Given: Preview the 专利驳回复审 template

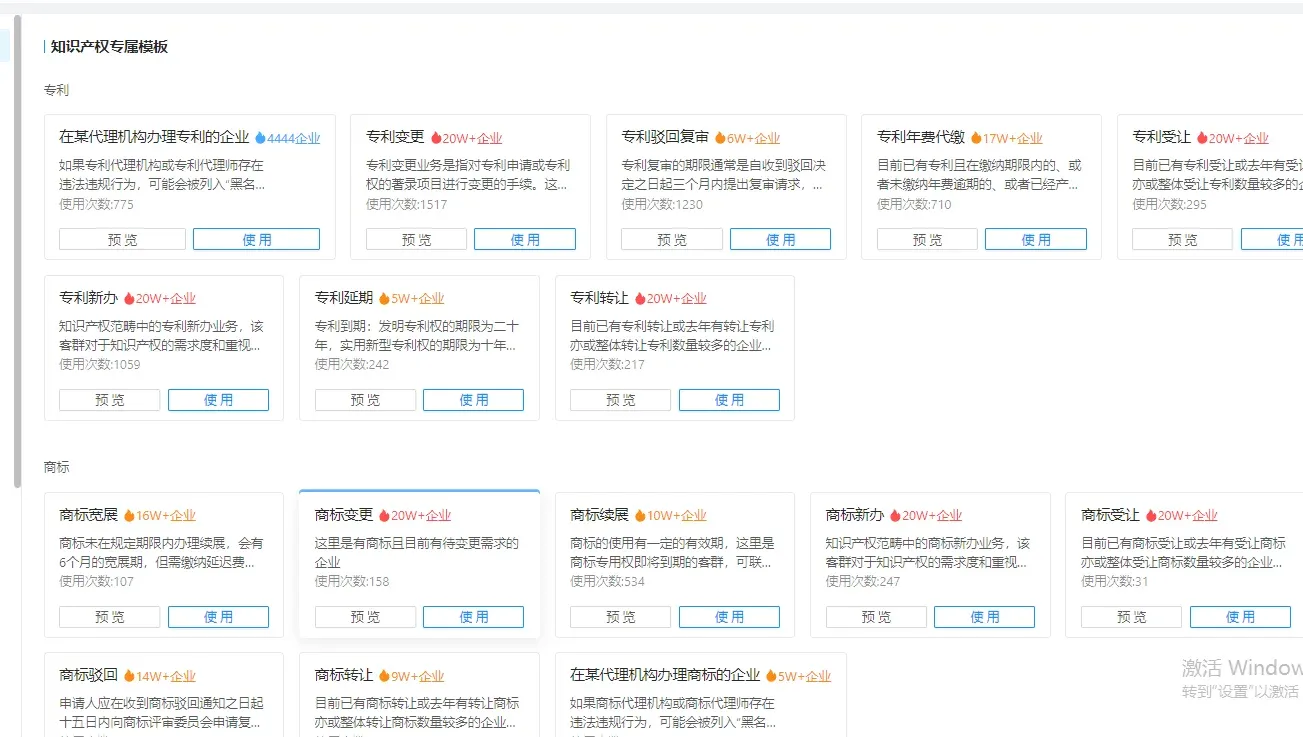Looking at the screenshot, I should (x=672, y=239).
